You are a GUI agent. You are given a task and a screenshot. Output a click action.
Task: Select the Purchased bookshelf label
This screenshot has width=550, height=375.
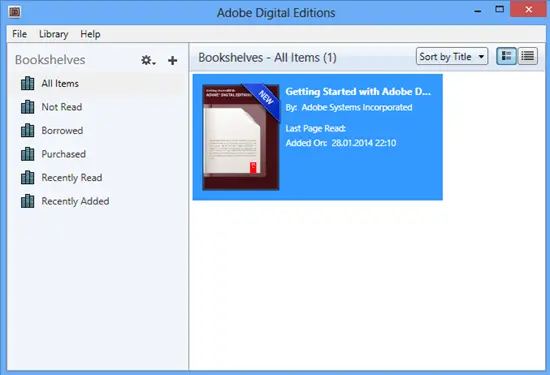(63, 154)
